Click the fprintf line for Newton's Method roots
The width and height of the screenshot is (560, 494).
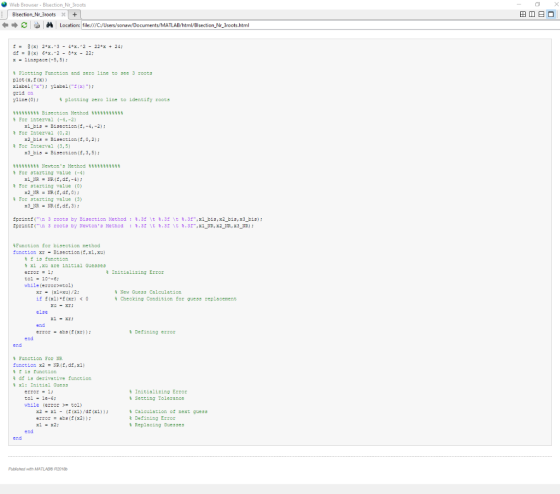(x=133, y=226)
